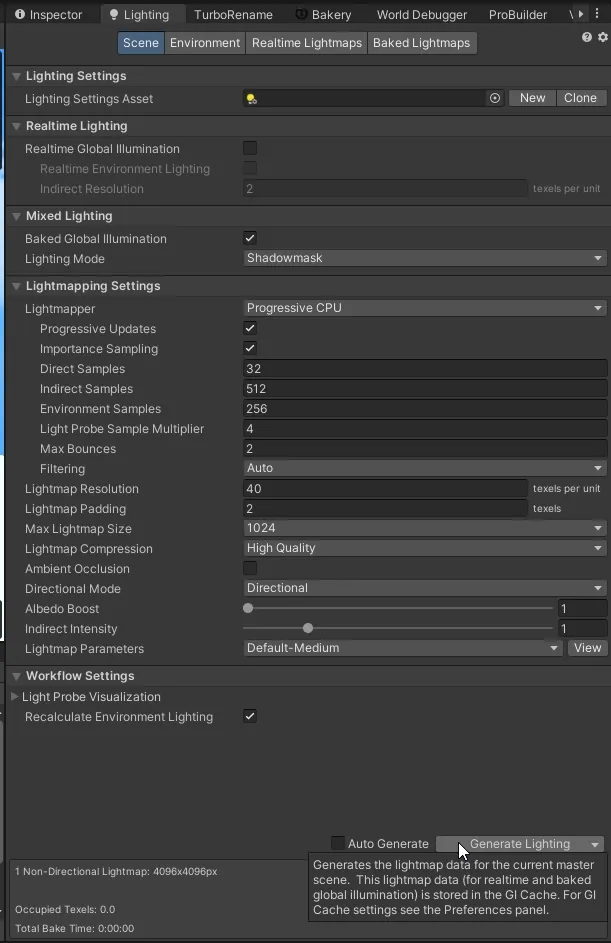Toggle Baked Global Illumination checkbox

coord(250,238)
